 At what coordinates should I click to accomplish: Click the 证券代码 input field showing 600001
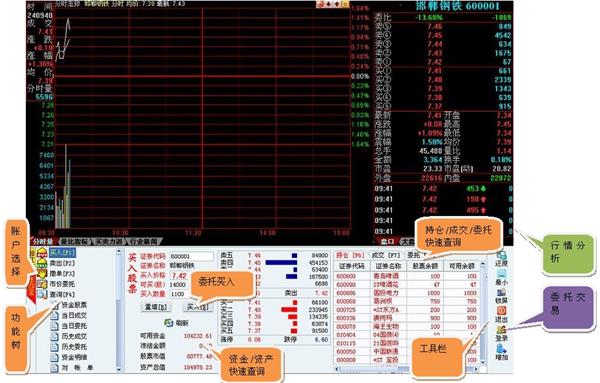coord(192,256)
